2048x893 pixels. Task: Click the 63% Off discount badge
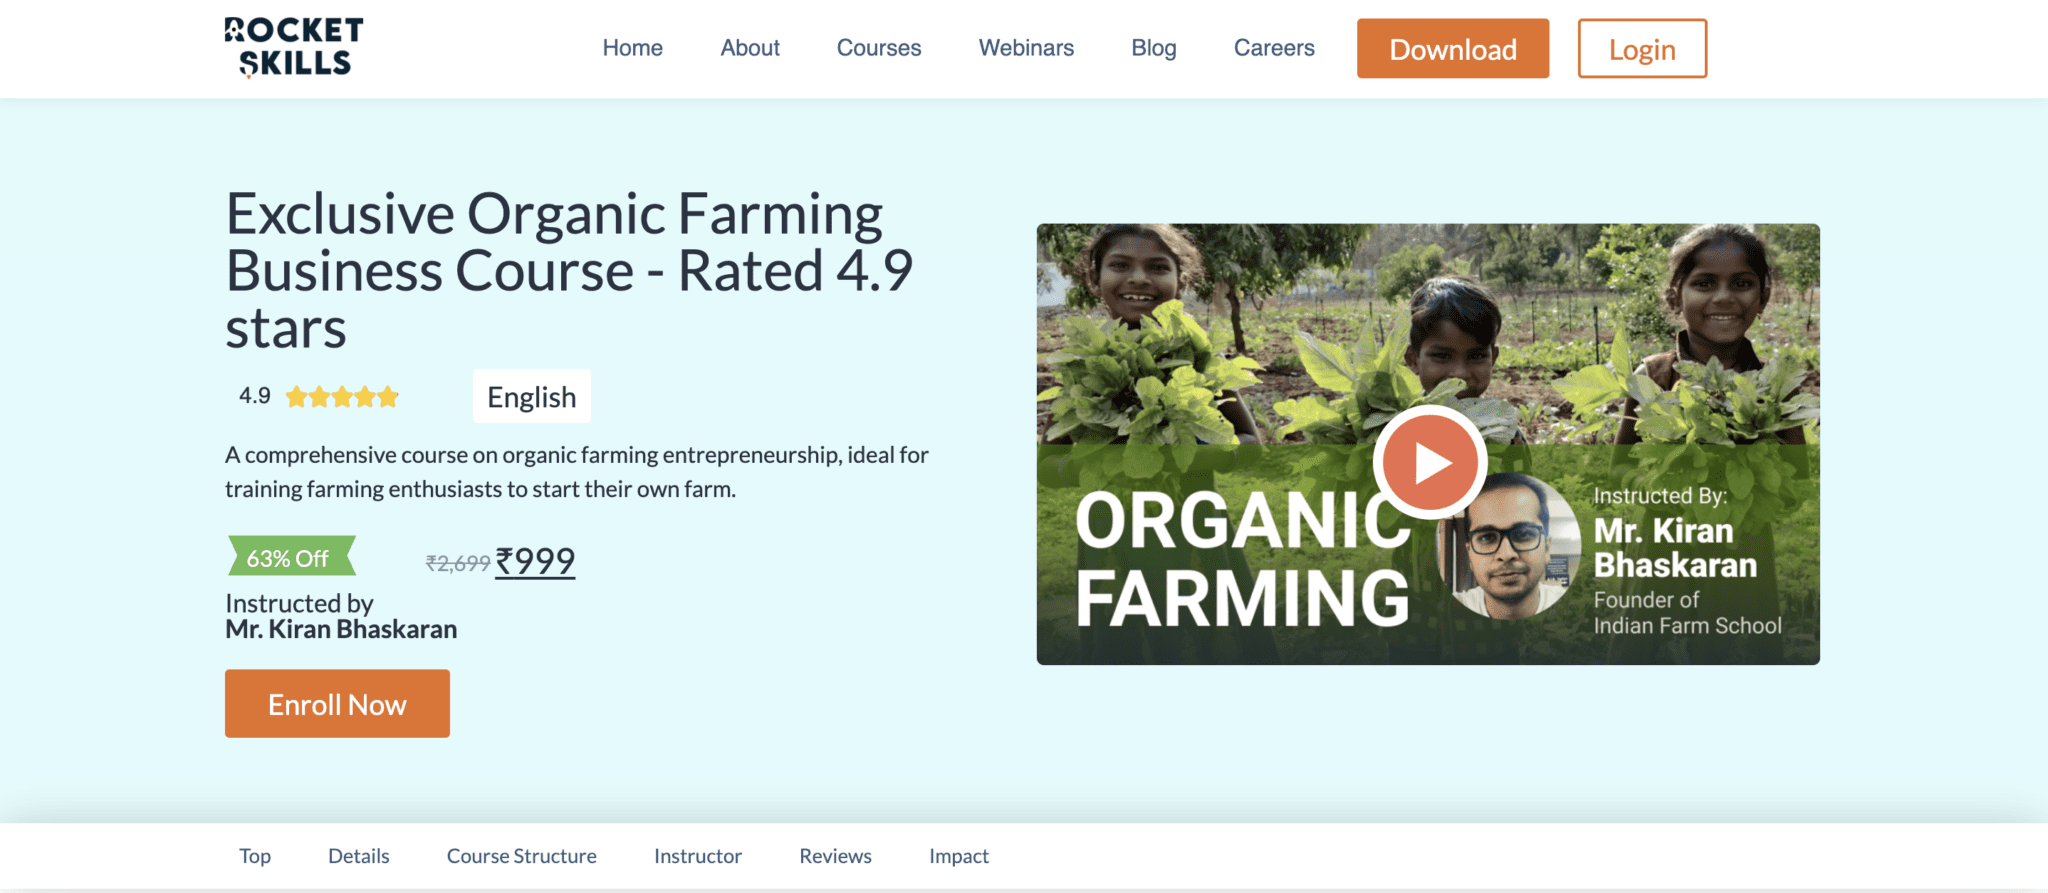coord(291,557)
